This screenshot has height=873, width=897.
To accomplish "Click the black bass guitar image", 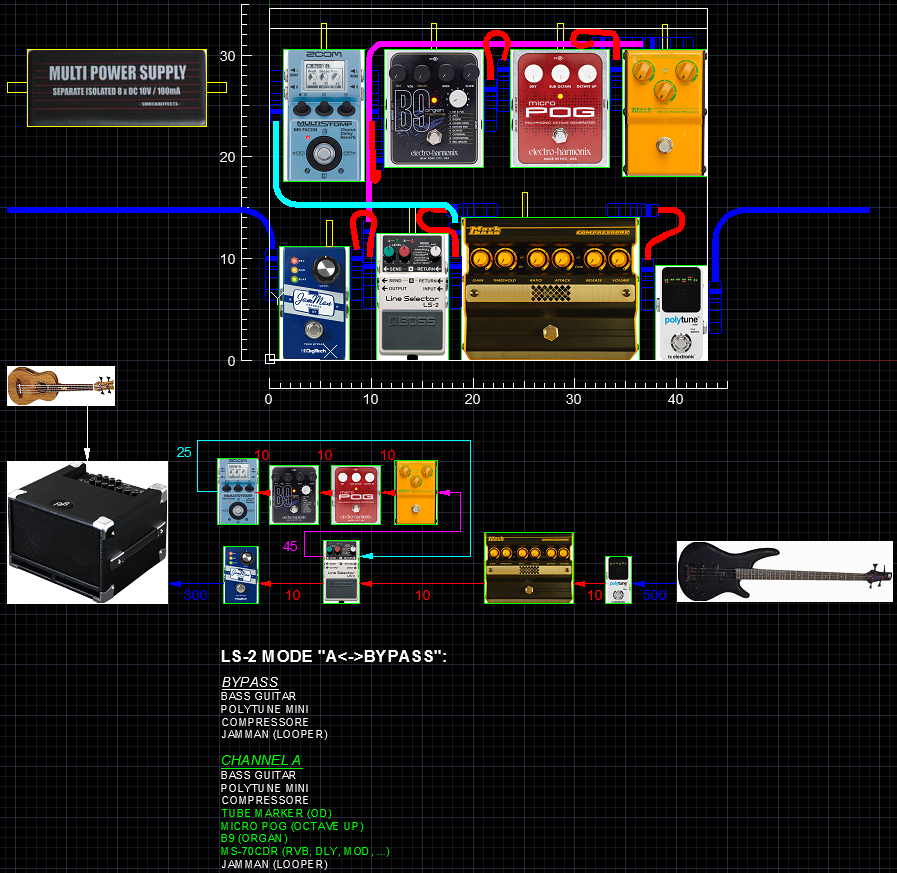I will click(784, 571).
